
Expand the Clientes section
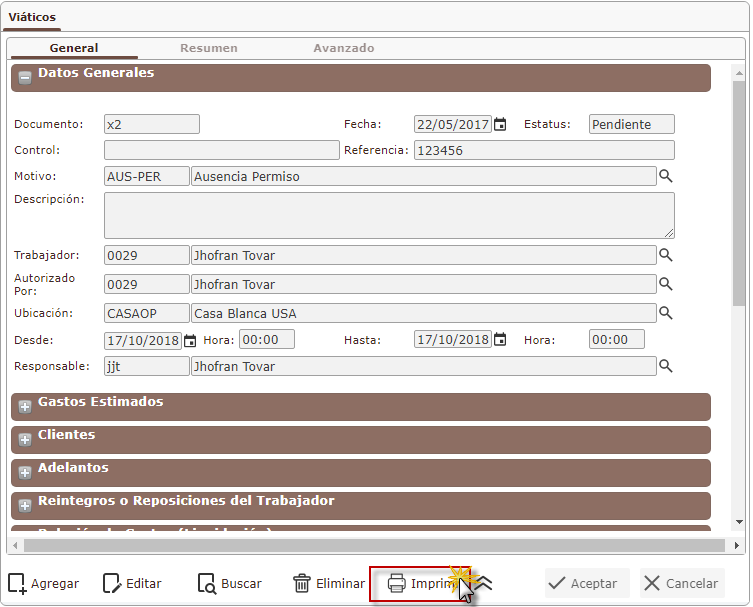[x=25, y=440]
